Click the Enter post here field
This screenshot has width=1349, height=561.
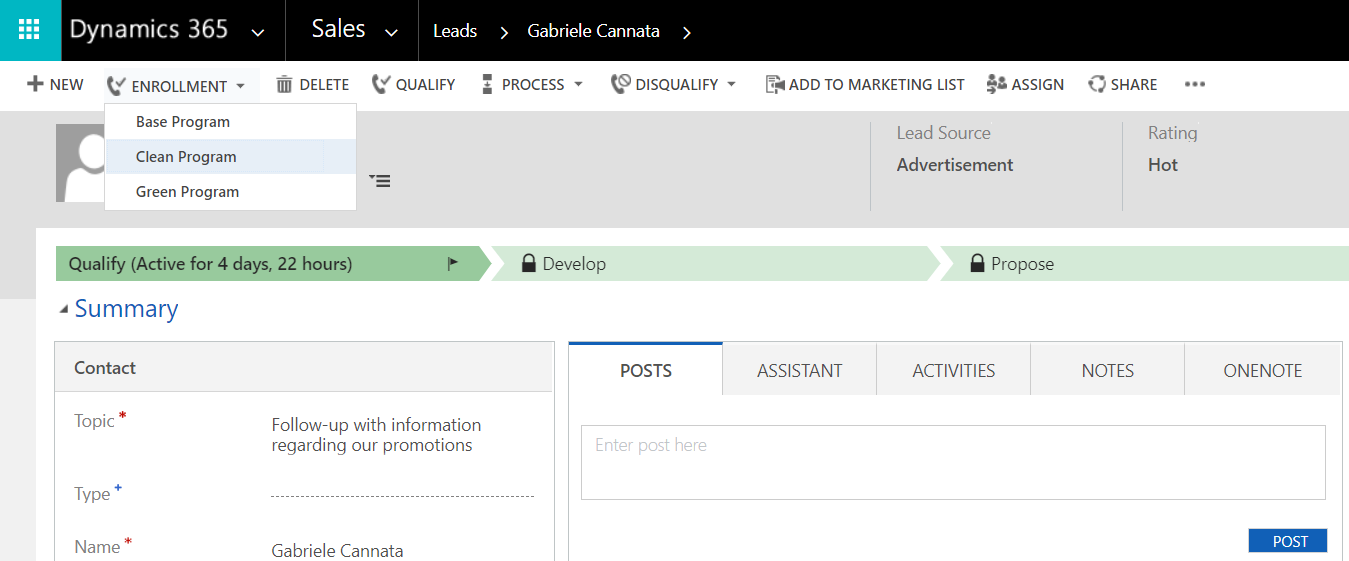[x=952, y=462]
